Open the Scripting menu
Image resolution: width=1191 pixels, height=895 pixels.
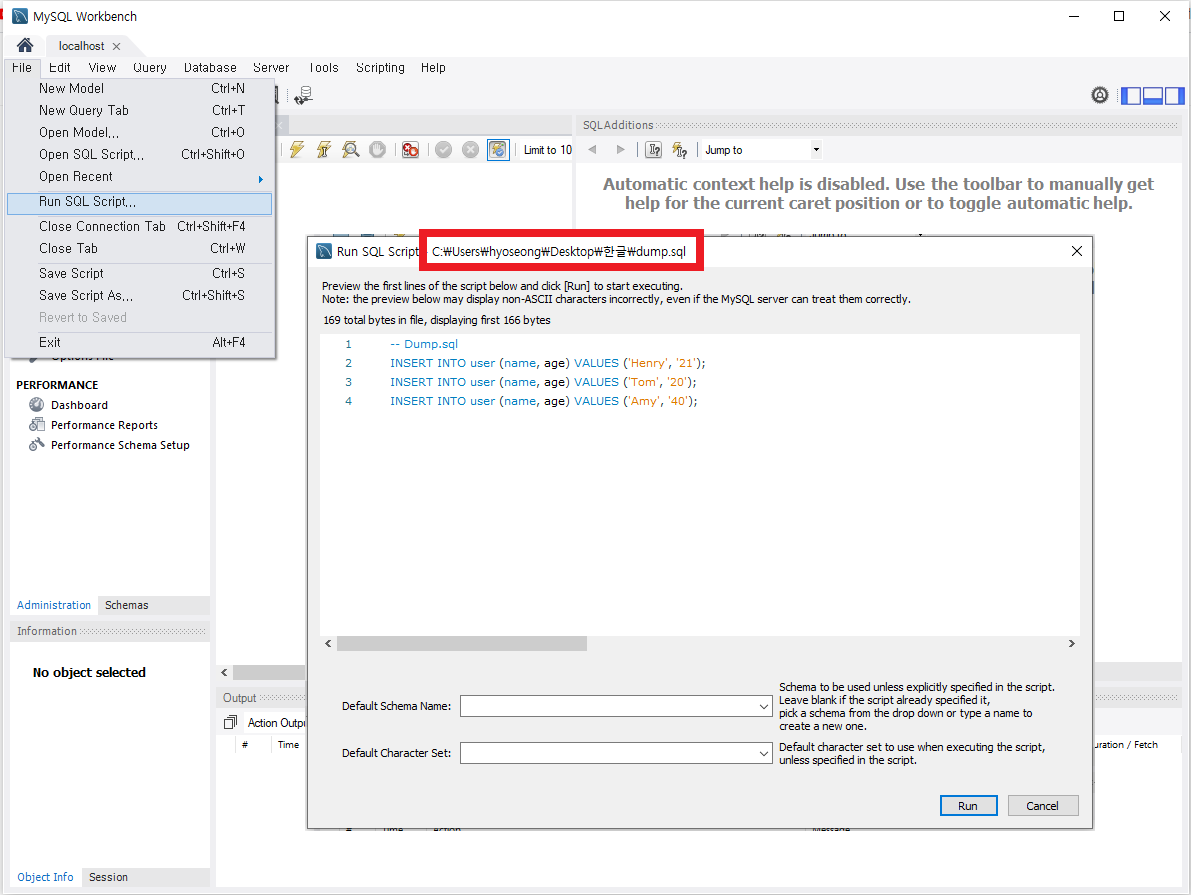coord(381,68)
